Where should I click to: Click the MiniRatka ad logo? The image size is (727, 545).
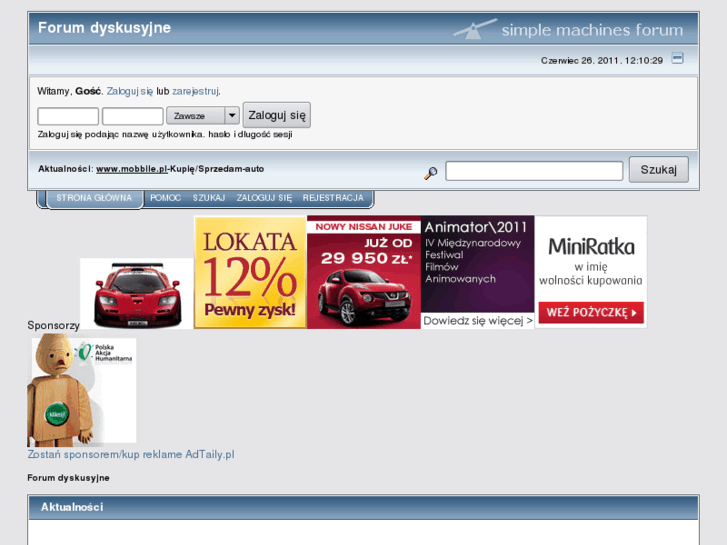(x=591, y=247)
